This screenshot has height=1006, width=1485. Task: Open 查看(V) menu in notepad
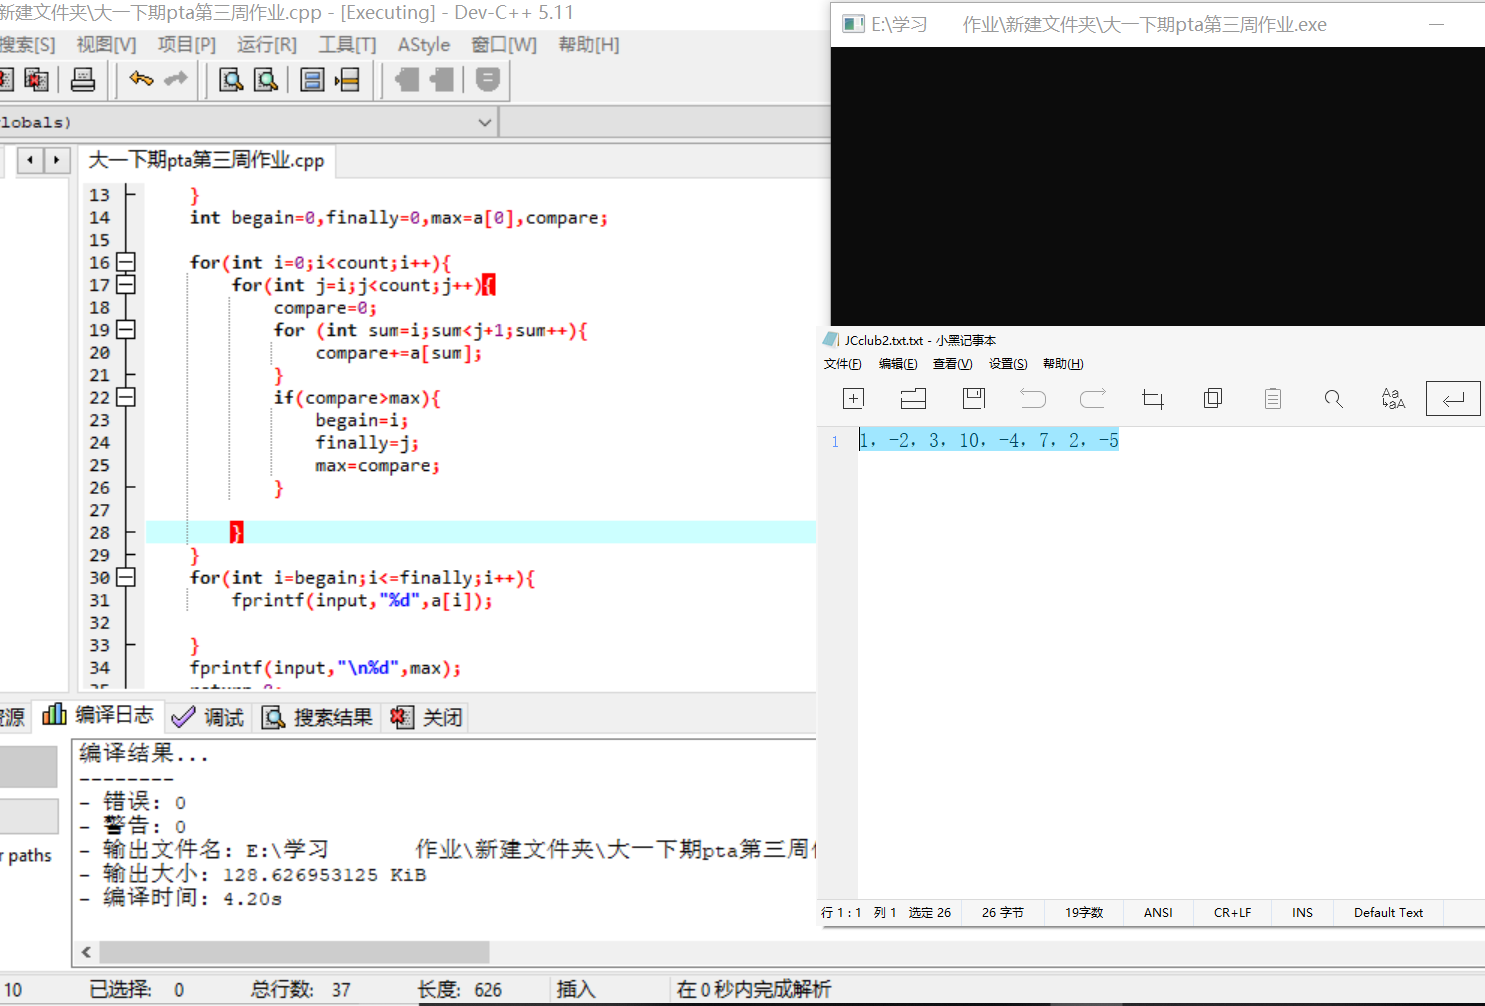click(952, 364)
